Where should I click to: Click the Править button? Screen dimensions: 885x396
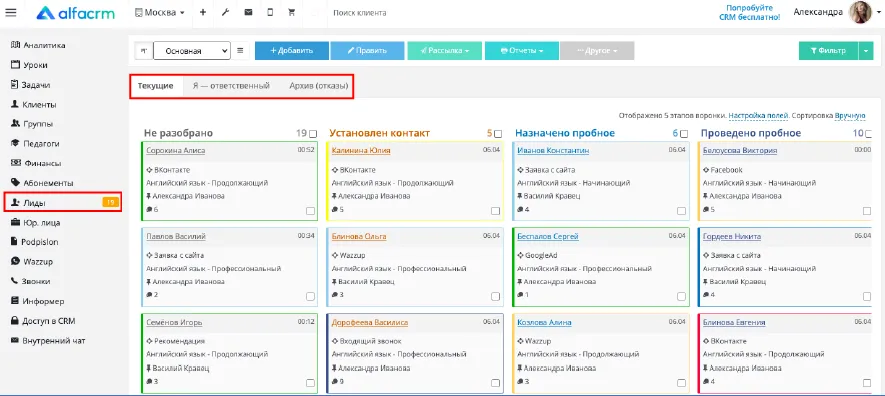367,51
